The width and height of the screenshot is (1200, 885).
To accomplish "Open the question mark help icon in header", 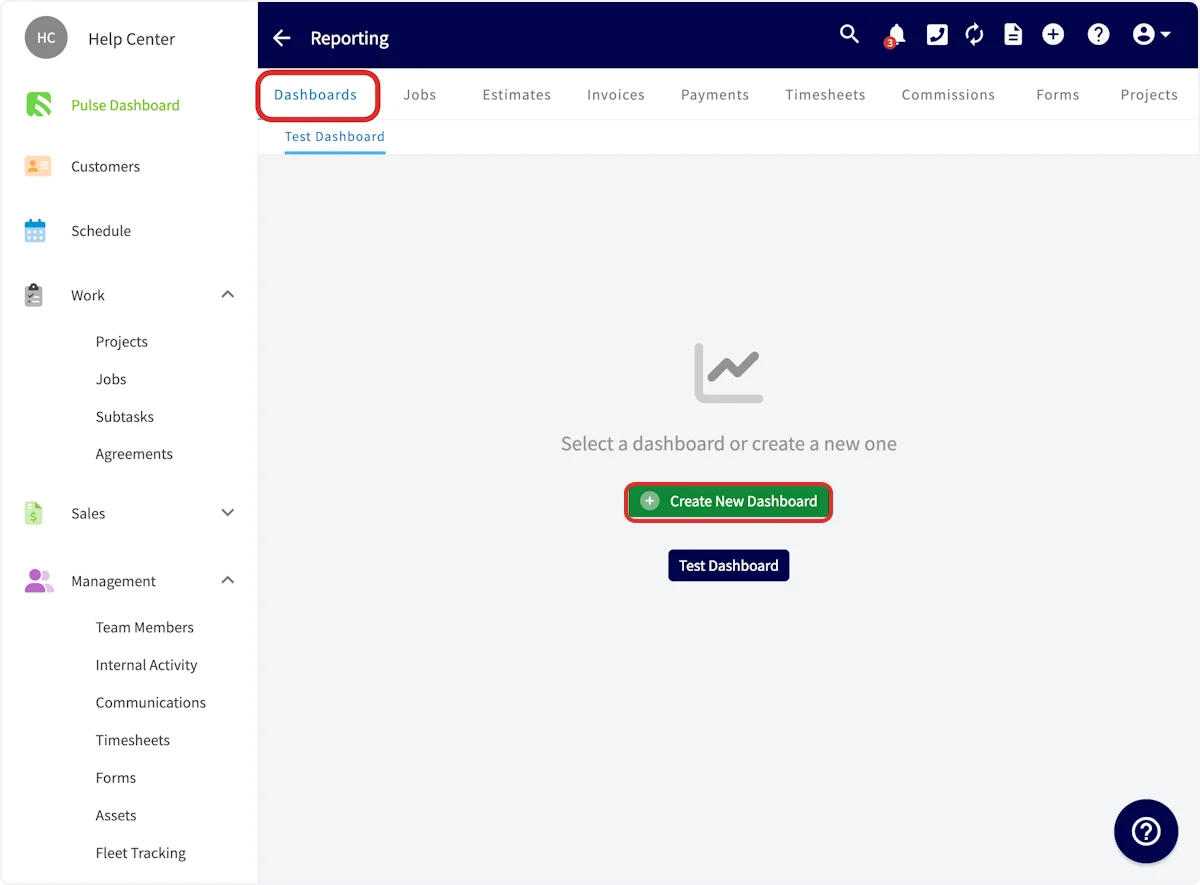I will [1098, 35].
